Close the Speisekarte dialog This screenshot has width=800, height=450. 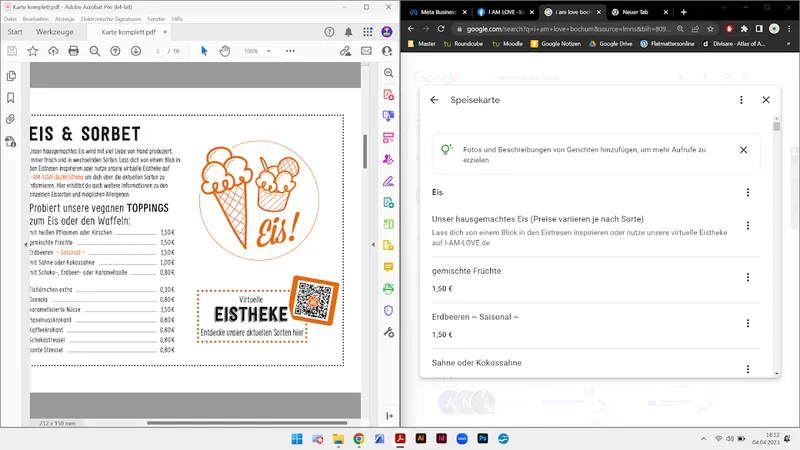(x=766, y=100)
